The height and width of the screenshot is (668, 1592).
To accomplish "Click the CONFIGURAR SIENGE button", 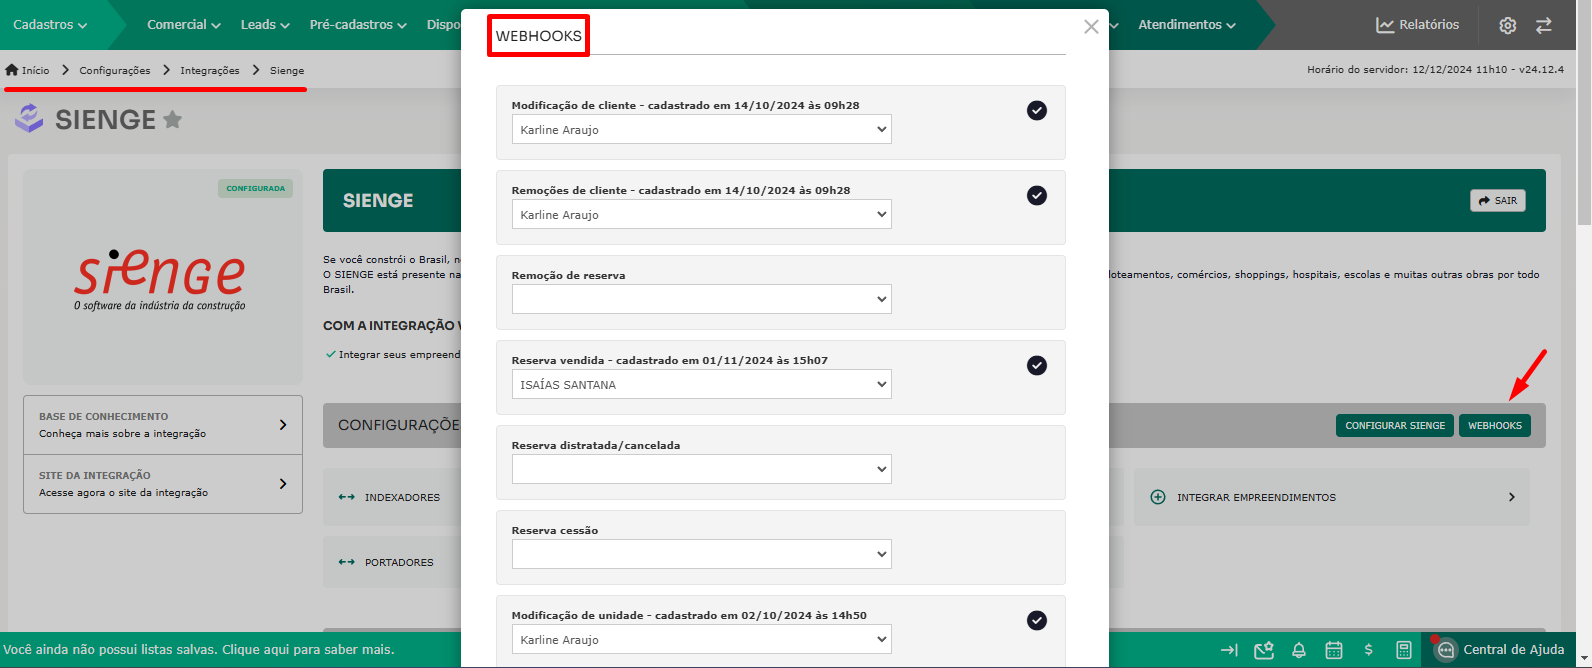I will click(1395, 425).
